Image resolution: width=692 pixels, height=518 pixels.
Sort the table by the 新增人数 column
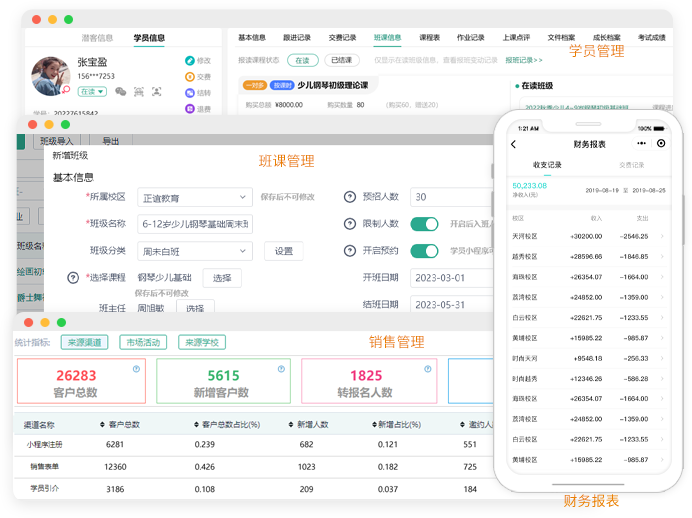291,424
